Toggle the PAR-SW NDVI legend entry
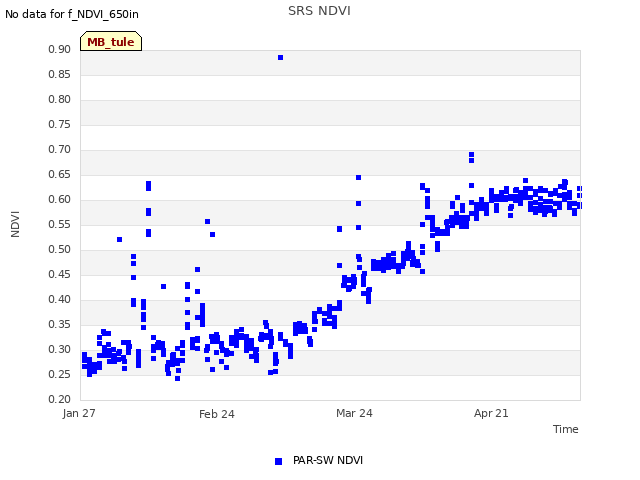 point(319,460)
